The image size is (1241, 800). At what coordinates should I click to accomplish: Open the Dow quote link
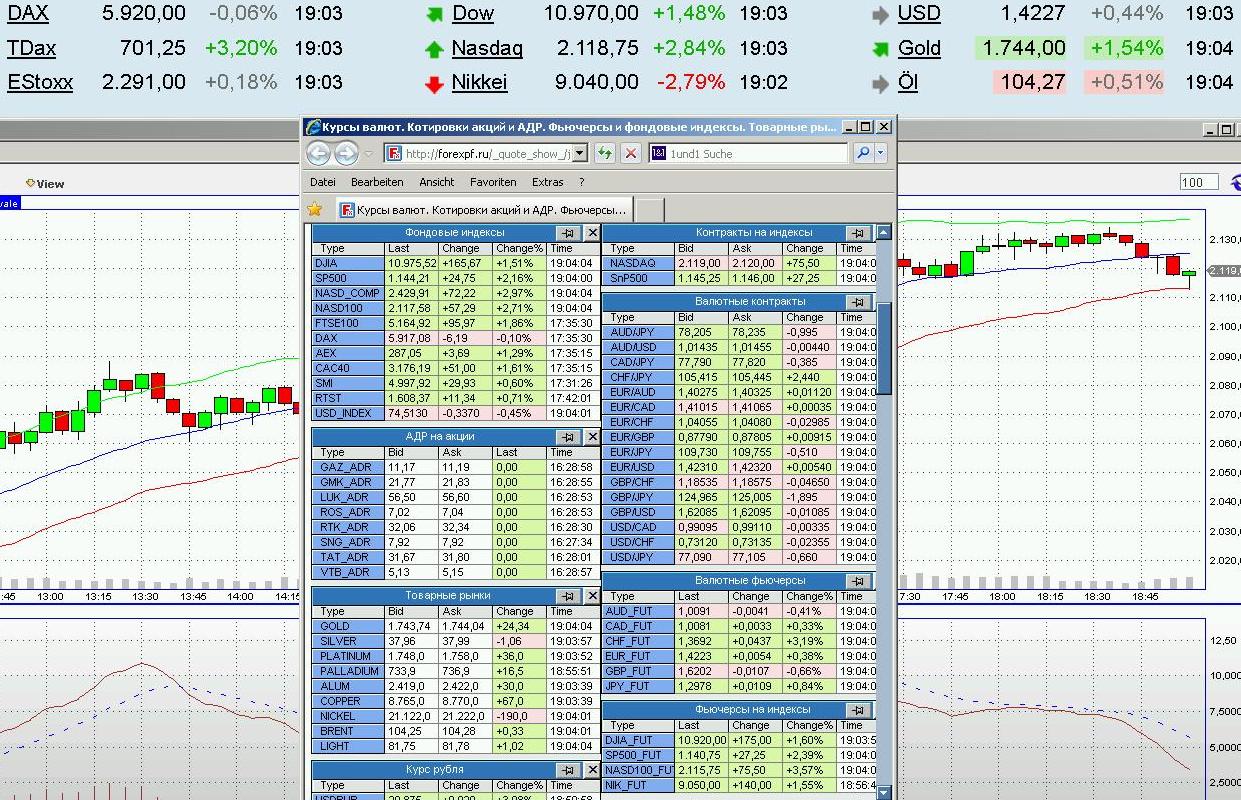(473, 14)
